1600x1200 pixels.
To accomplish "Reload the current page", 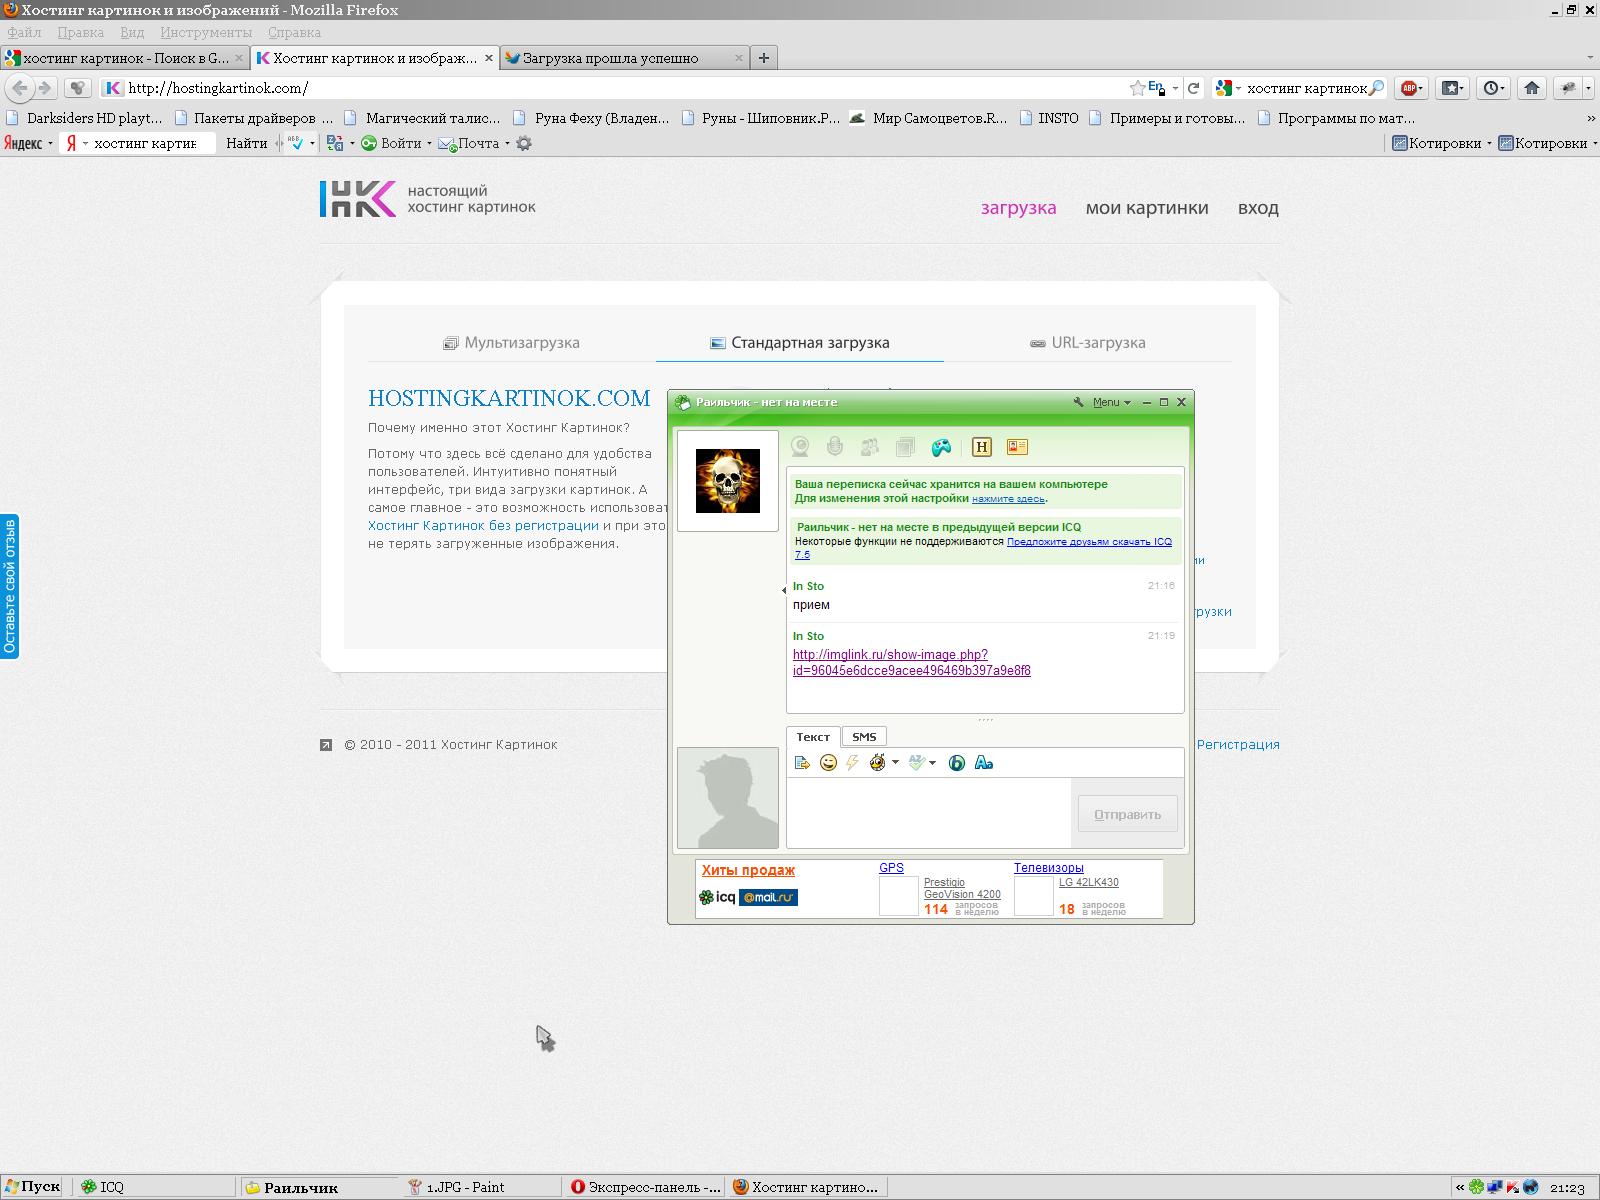I will click(1193, 88).
